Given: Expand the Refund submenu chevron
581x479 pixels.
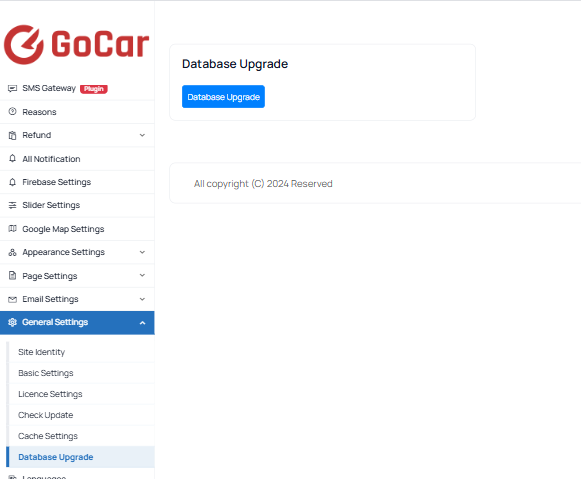Looking at the screenshot, I should click(x=142, y=135).
